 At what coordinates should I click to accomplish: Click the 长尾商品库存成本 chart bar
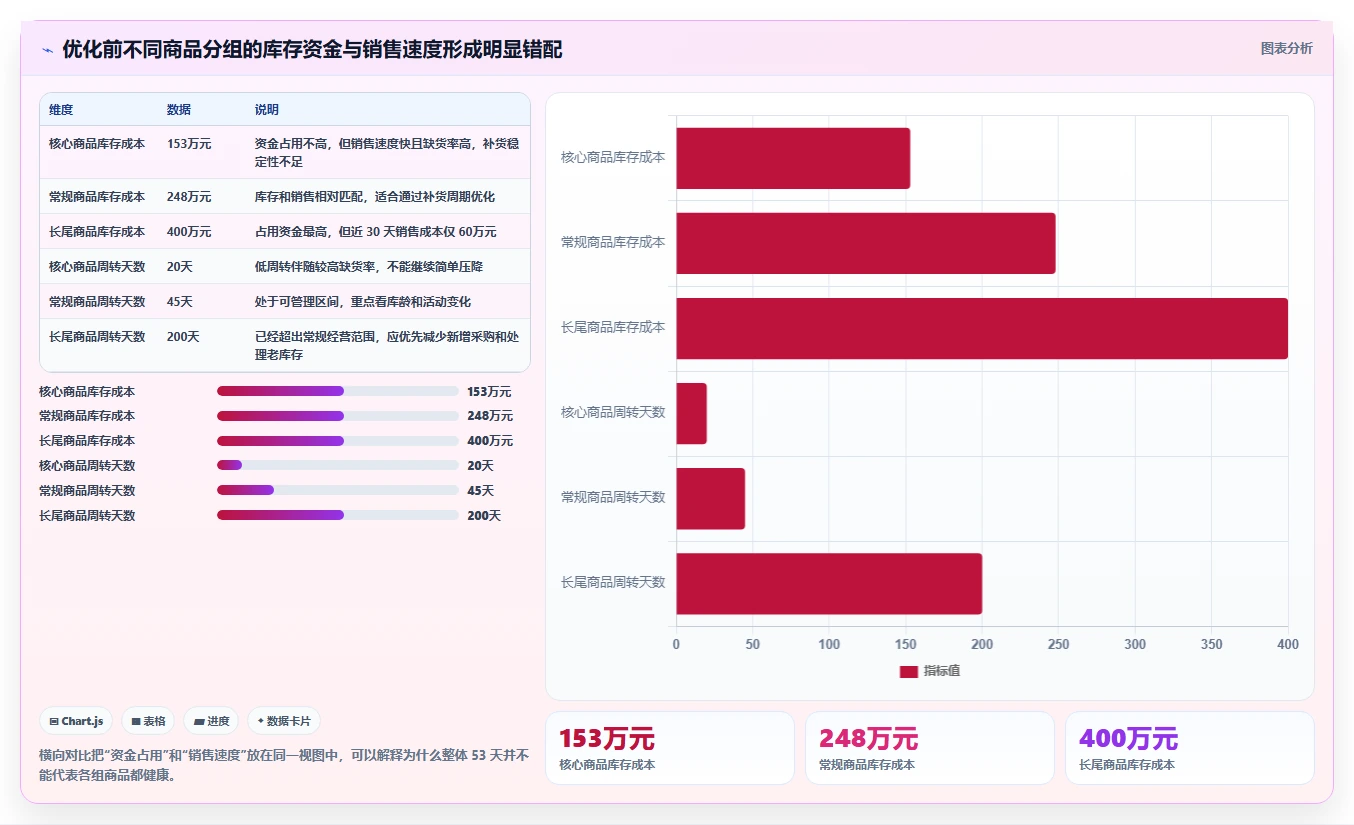point(982,328)
